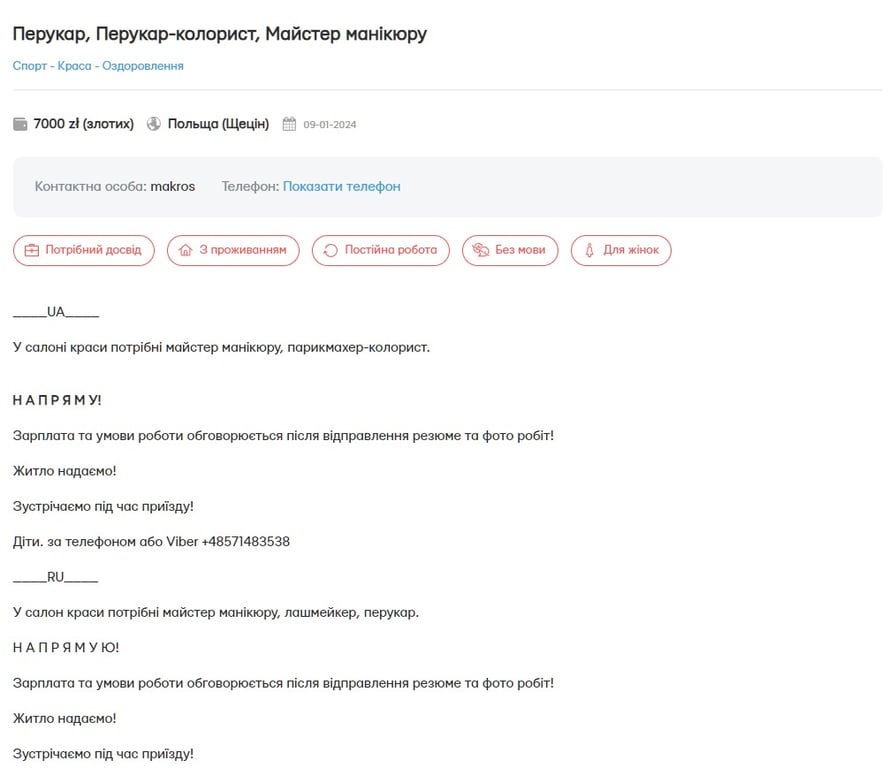This screenshot has width=889, height=768.
Task: Click the wallet icon beside the salary
Action: point(20,124)
